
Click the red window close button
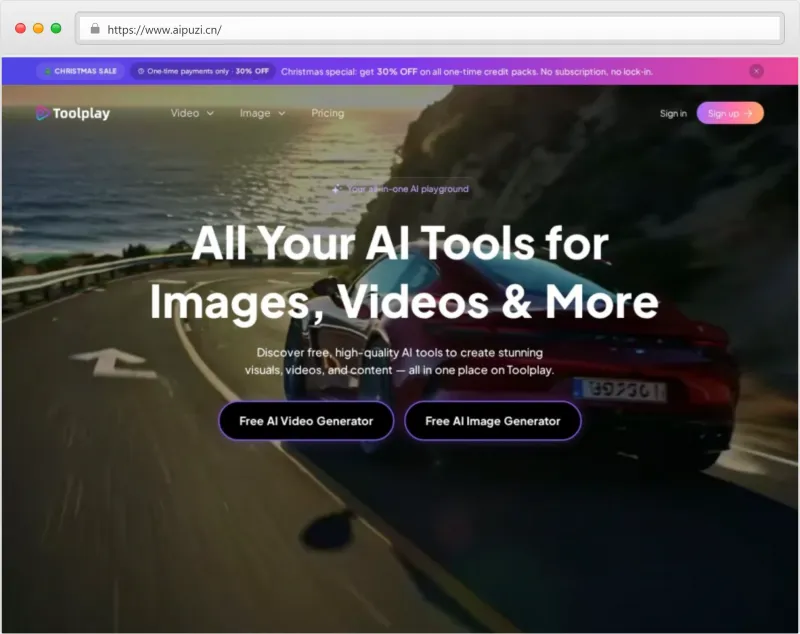[x=20, y=29]
